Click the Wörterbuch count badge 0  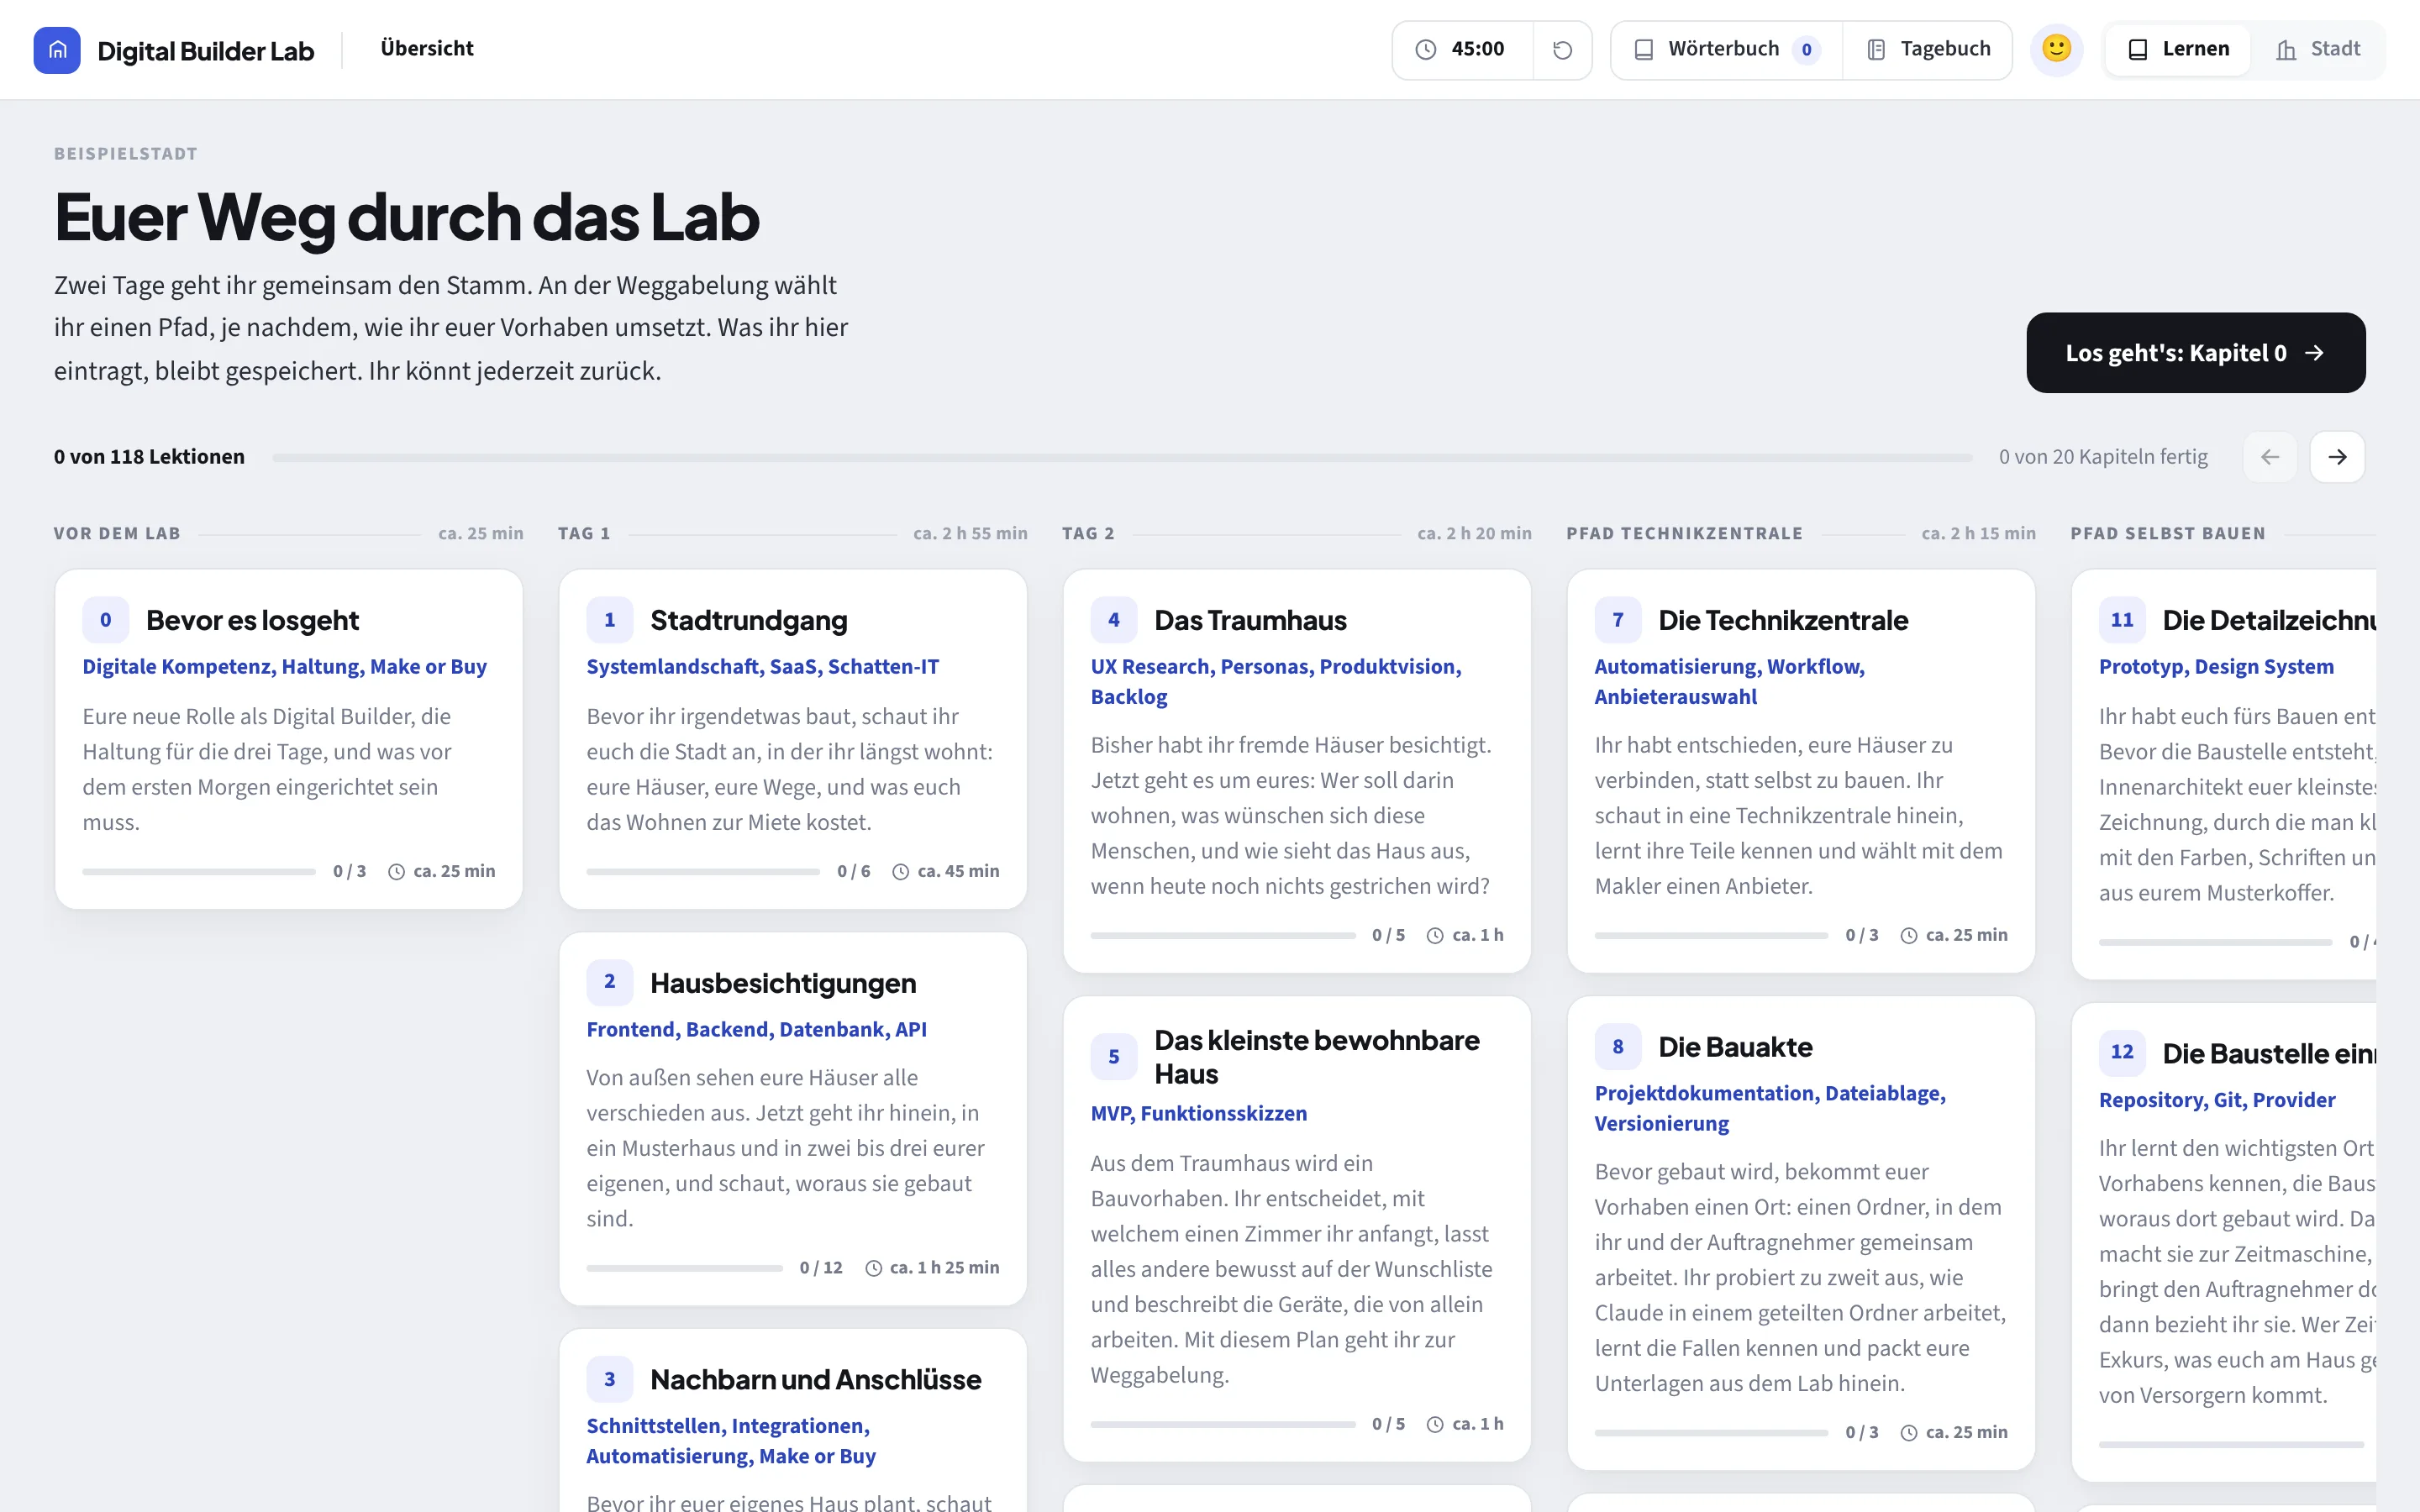click(x=1806, y=50)
